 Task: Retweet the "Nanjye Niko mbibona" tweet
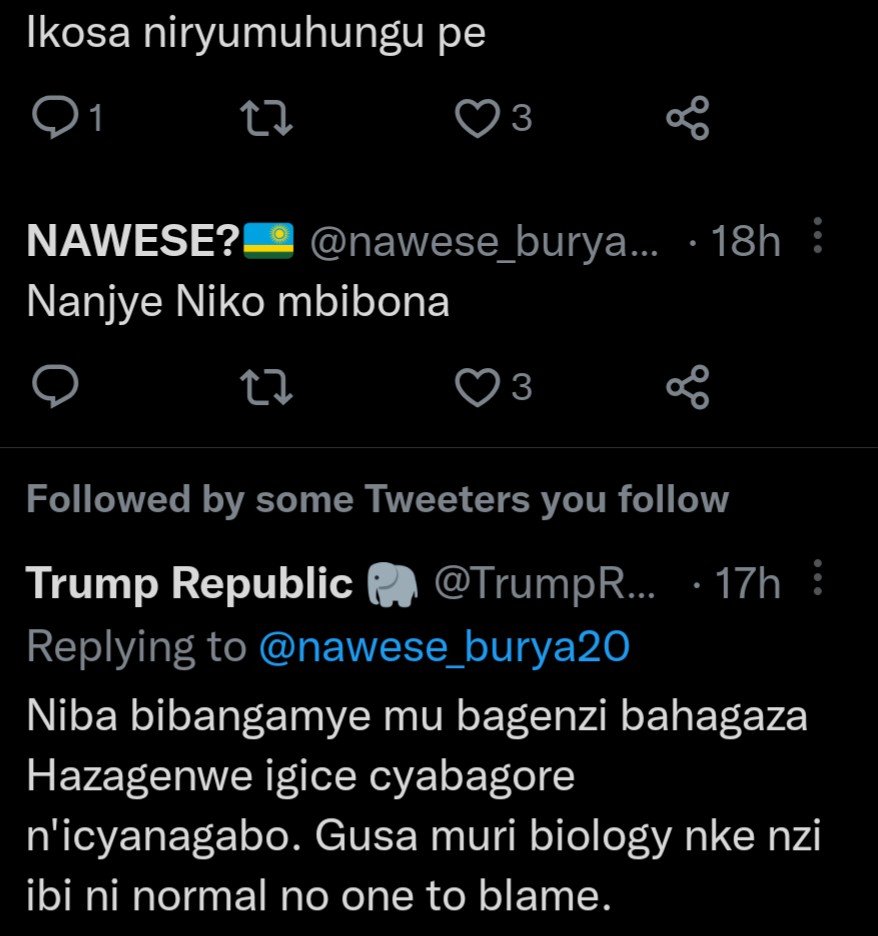(268, 387)
